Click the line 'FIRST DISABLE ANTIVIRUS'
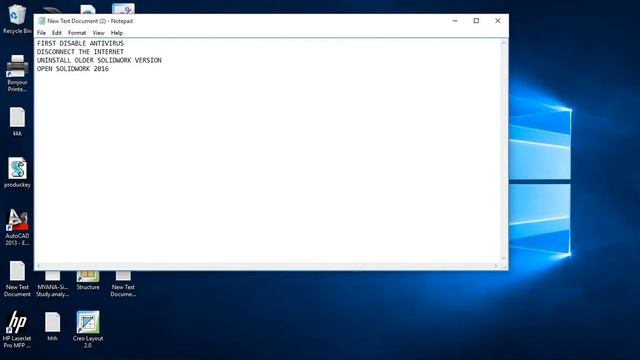 tap(80, 43)
